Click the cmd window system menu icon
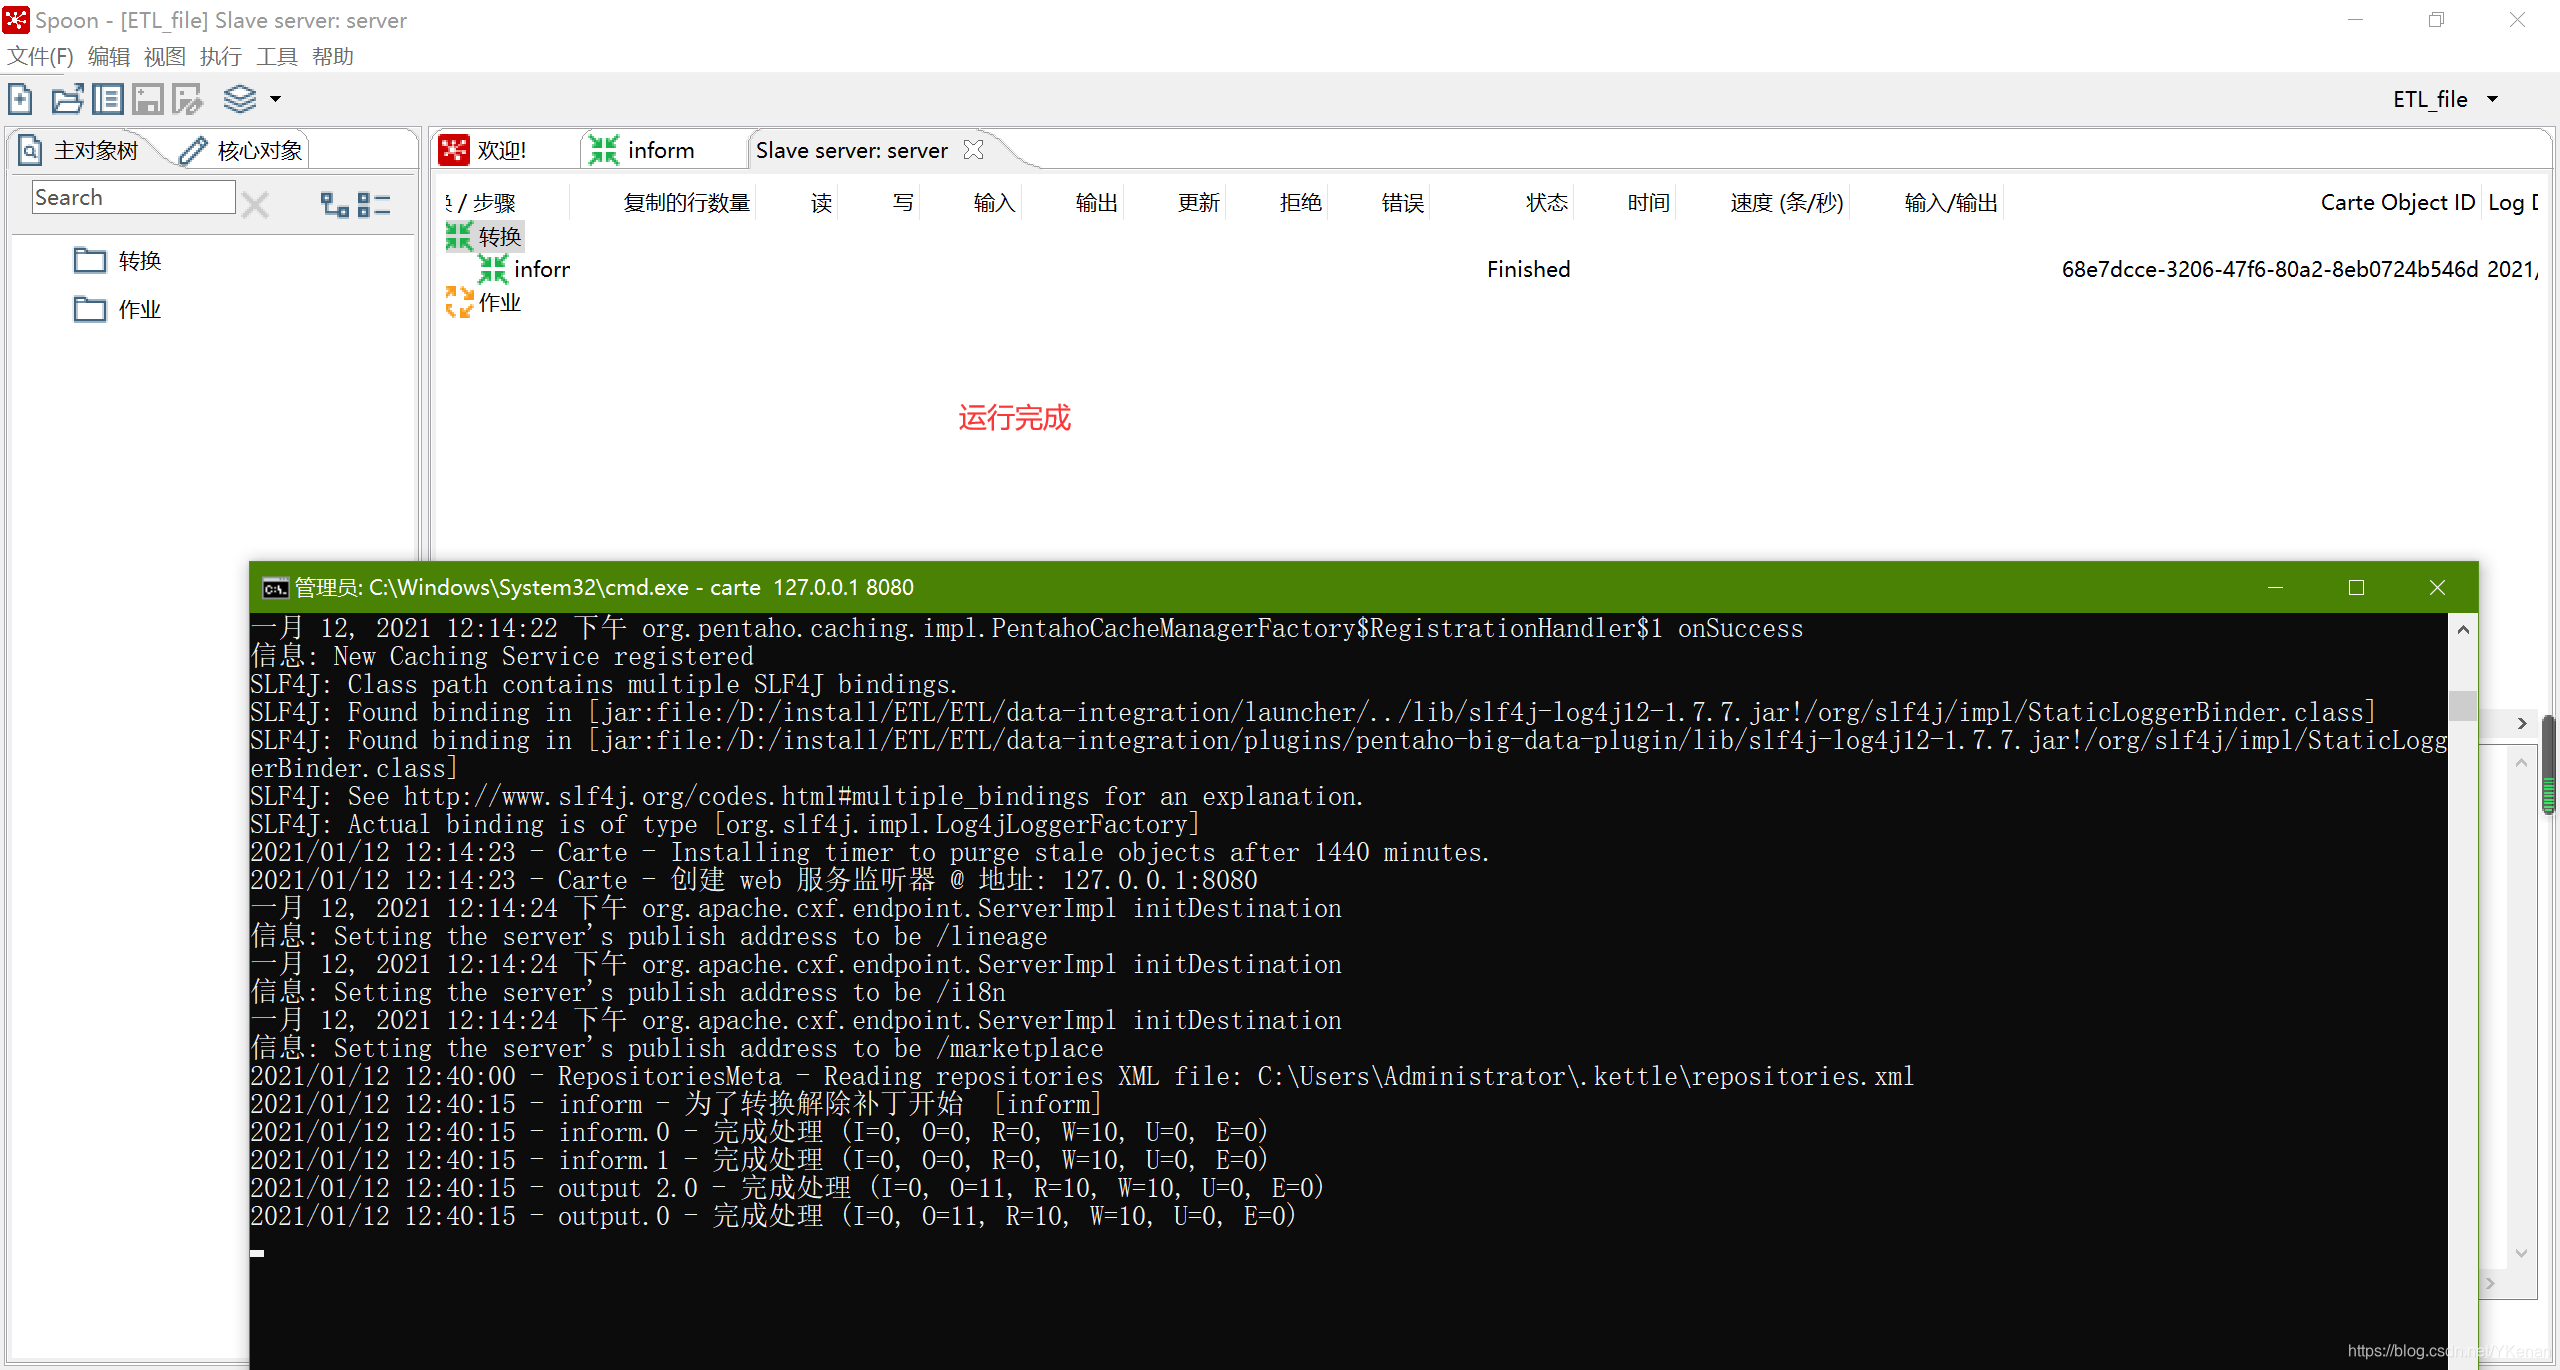2560x1370 pixels. tap(275, 588)
